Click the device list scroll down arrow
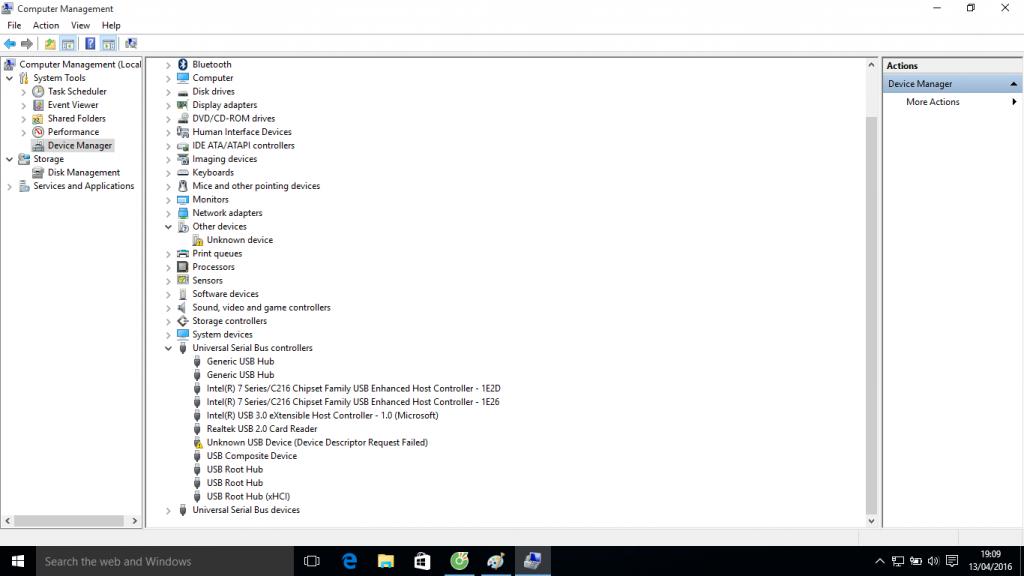Screen dimensions: 1024x576 tap(871, 520)
